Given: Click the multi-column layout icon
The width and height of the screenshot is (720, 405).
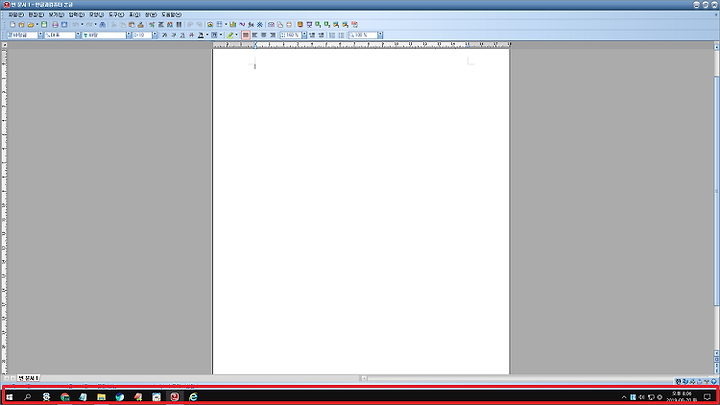Looking at the screenshot, I should [x=179, y=25].
